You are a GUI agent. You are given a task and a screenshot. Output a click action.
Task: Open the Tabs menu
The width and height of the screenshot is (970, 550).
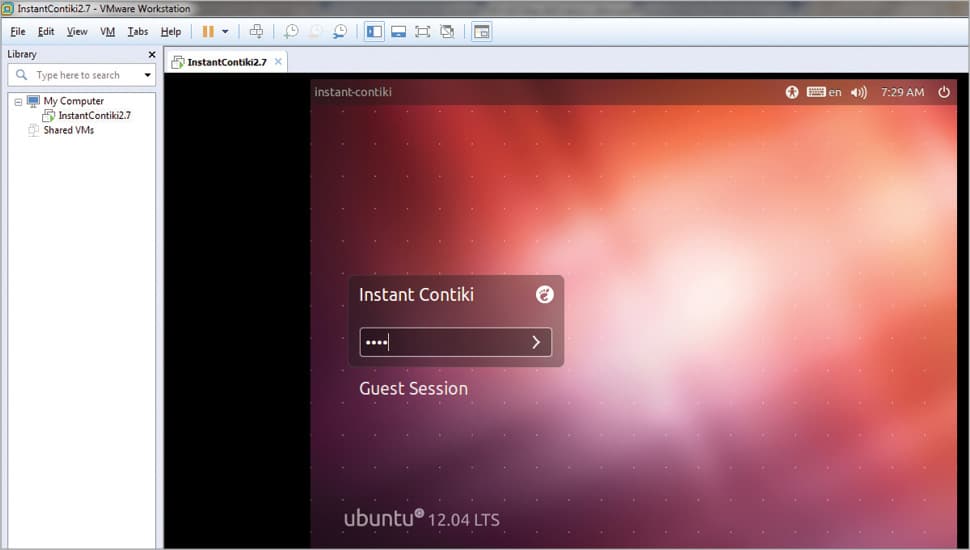137,31
